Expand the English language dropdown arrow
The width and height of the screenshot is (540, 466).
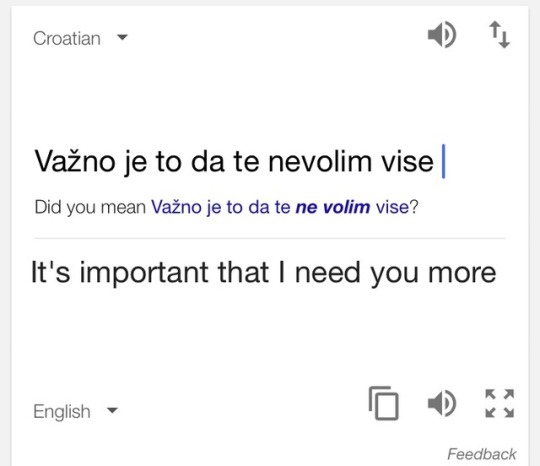[112, 410]
